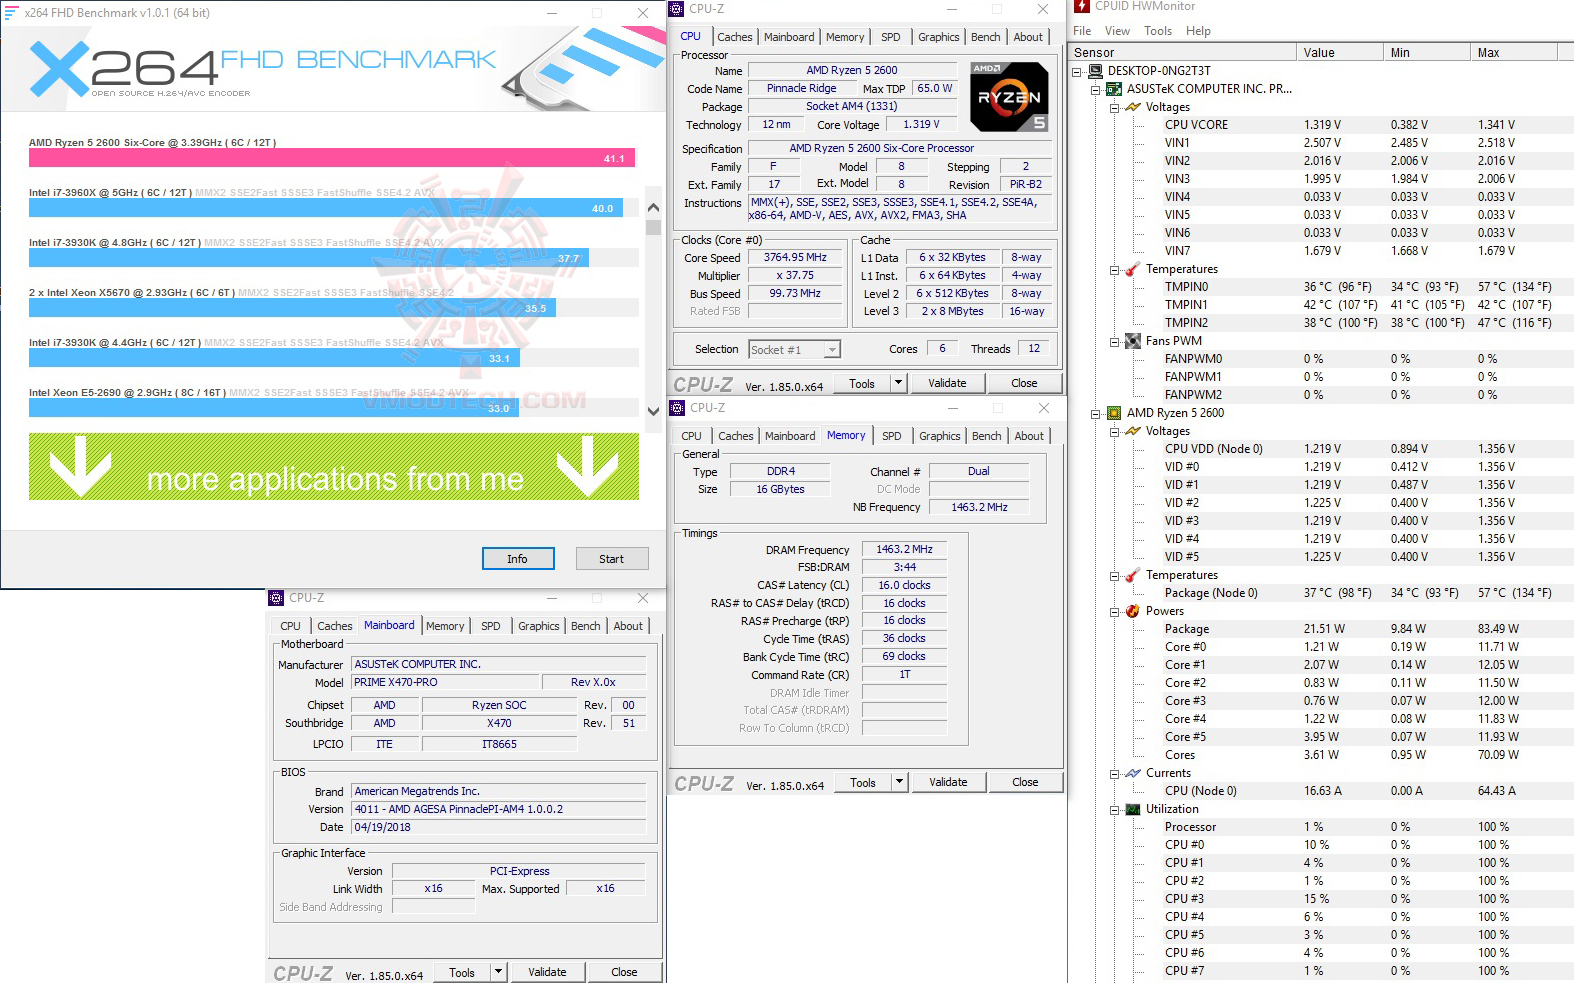Click the Info button in x264 Benchmark

click(x=517, y=559)
